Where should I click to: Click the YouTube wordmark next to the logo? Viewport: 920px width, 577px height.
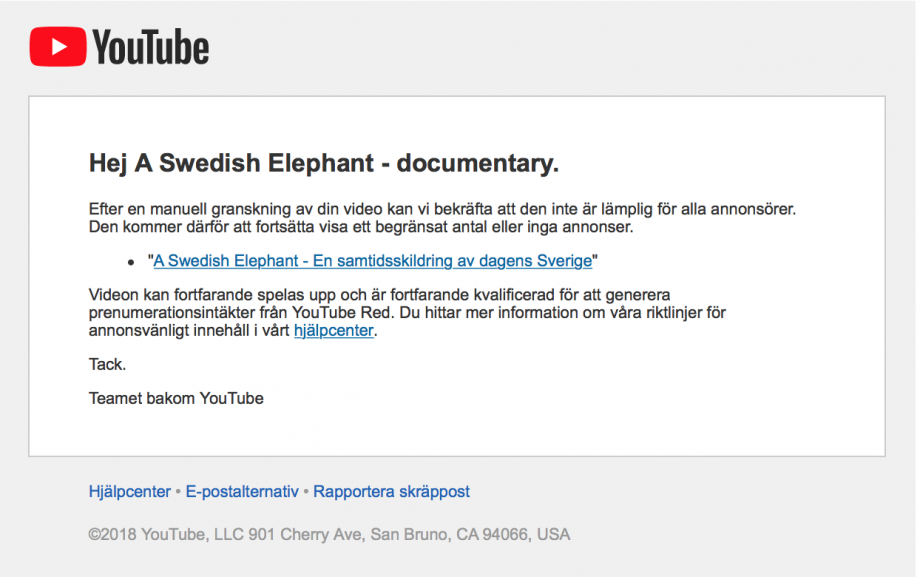tap(151, 47)
